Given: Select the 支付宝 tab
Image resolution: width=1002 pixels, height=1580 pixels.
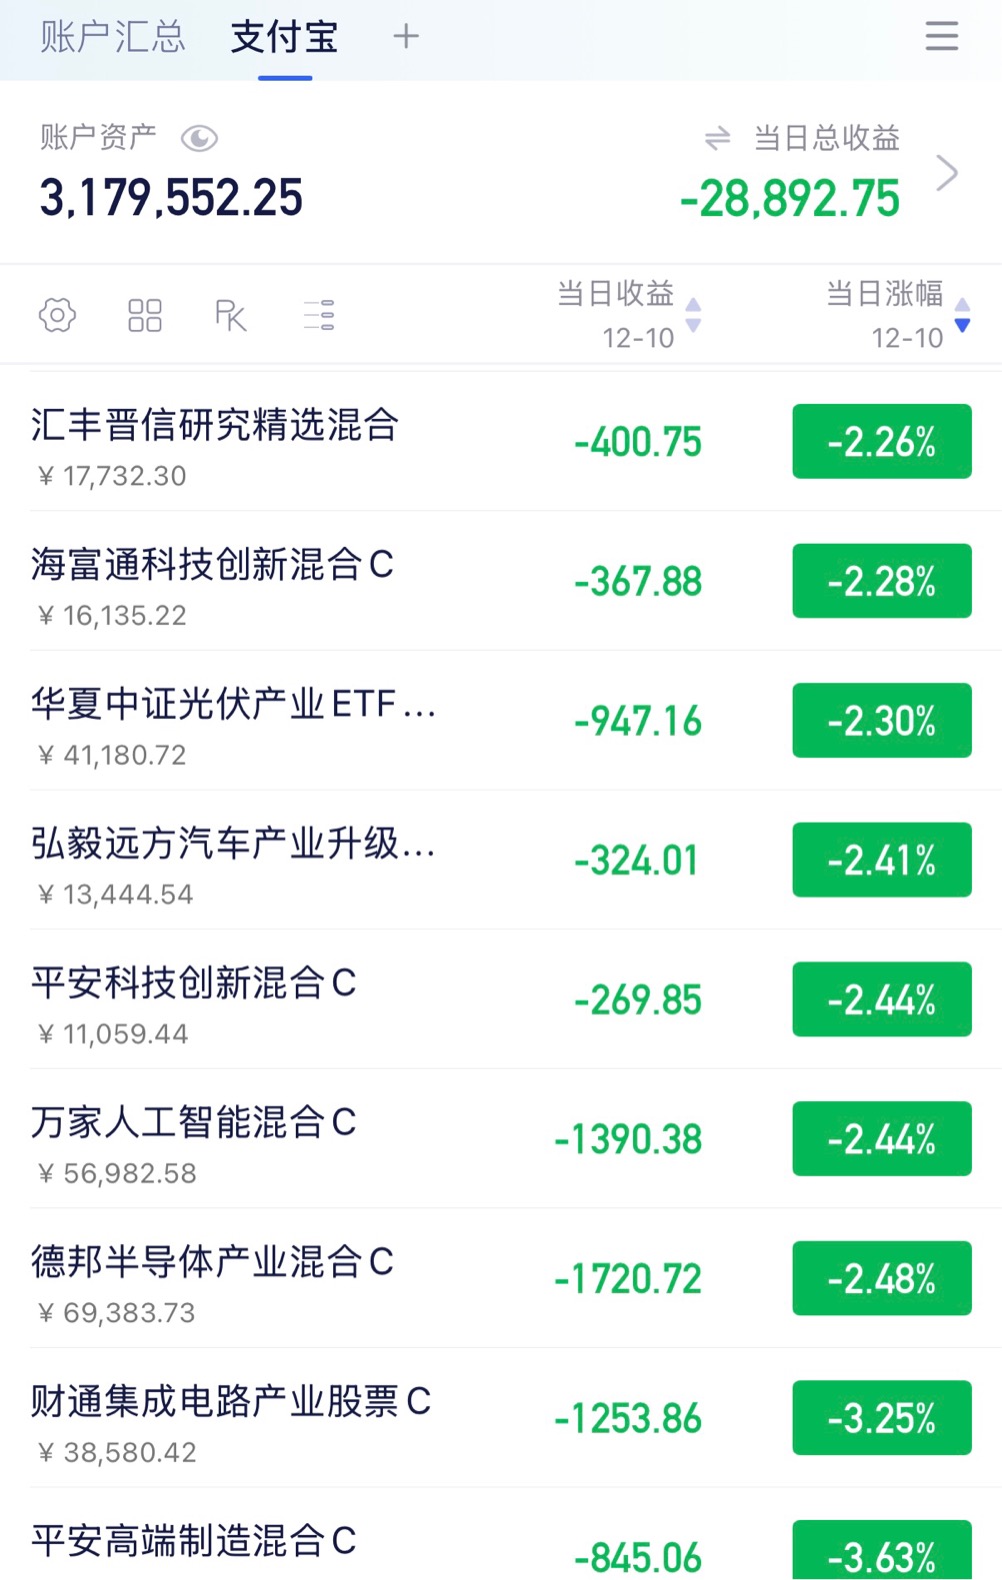Looking at the screenshot, I should [x=285, y=37].
